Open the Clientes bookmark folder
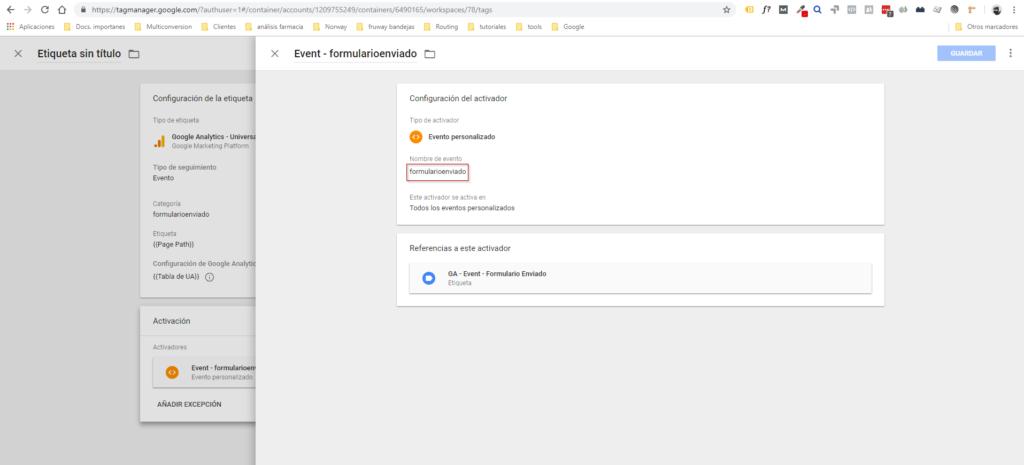The image size is (1024, 465). (x=218, y=27)
